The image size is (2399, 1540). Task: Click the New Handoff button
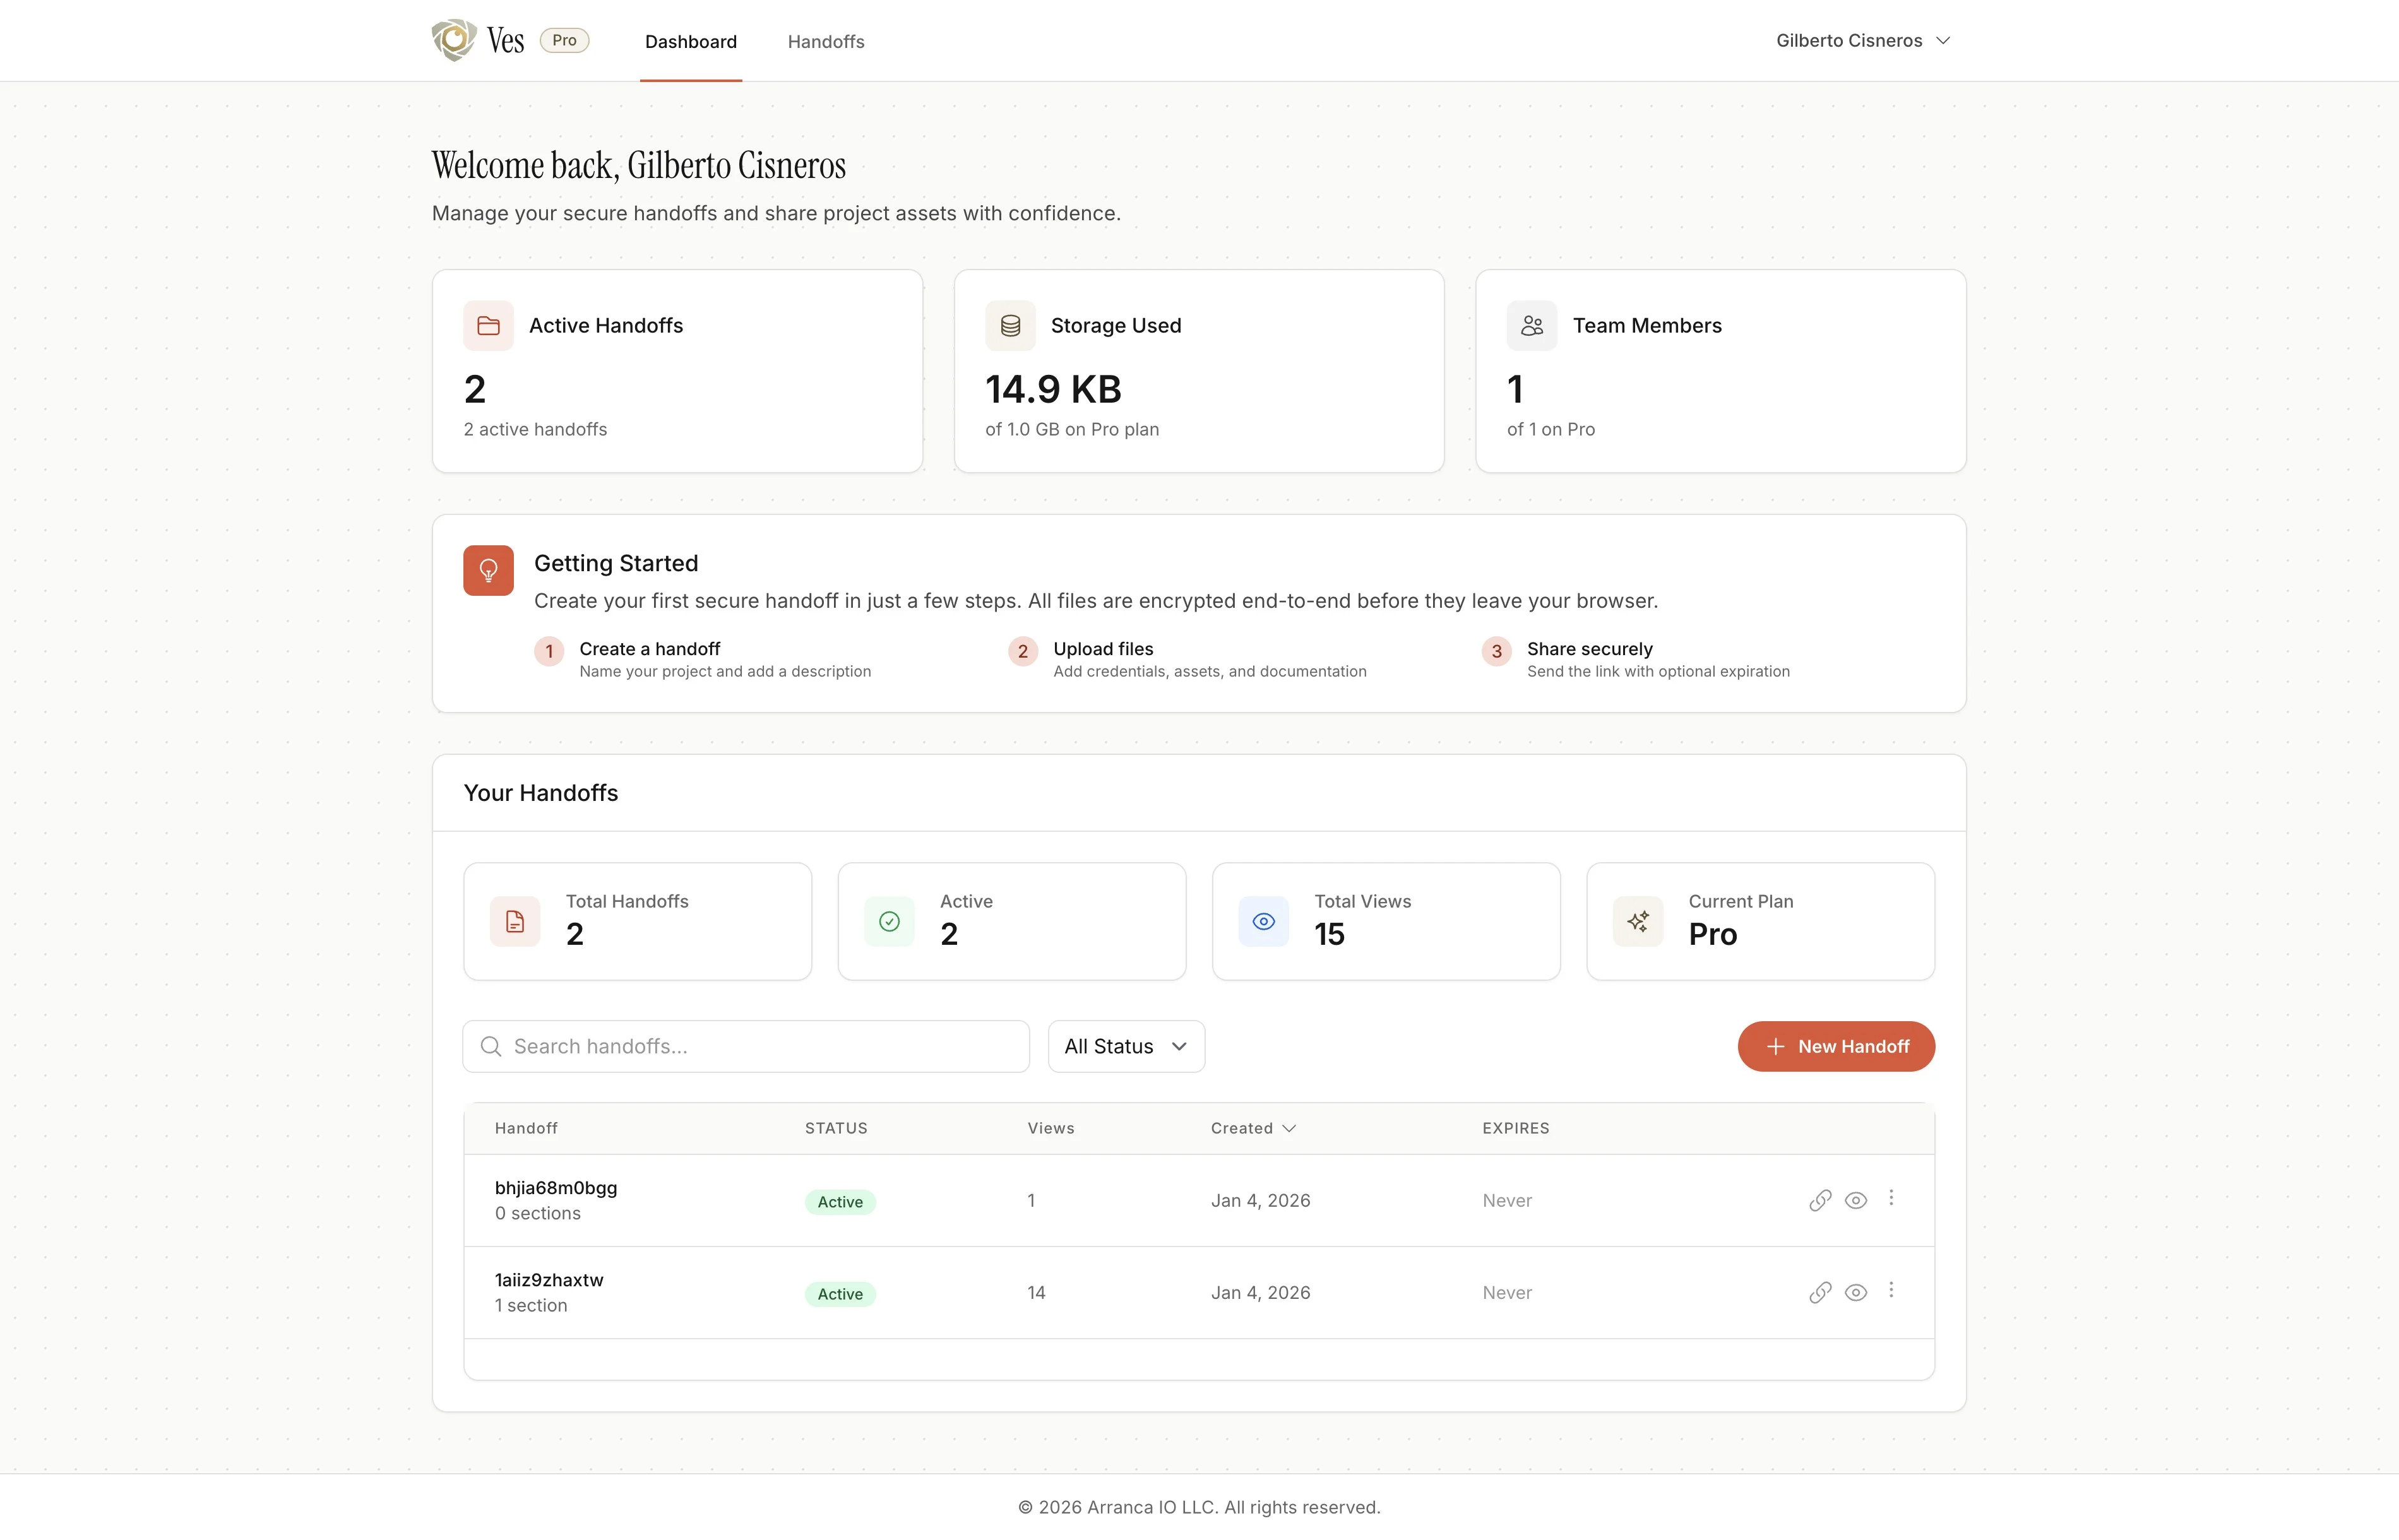tap(1836, 1046)
